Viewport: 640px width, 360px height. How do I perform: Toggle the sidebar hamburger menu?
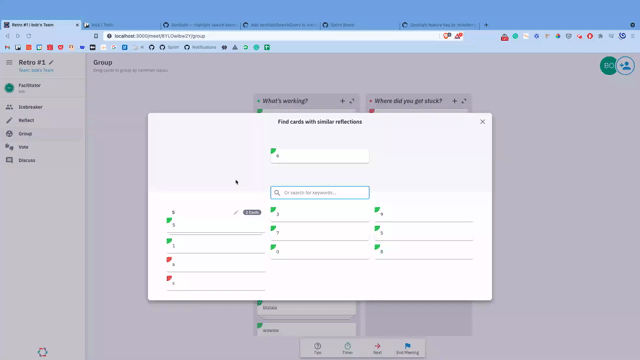[x=9, y=62]
